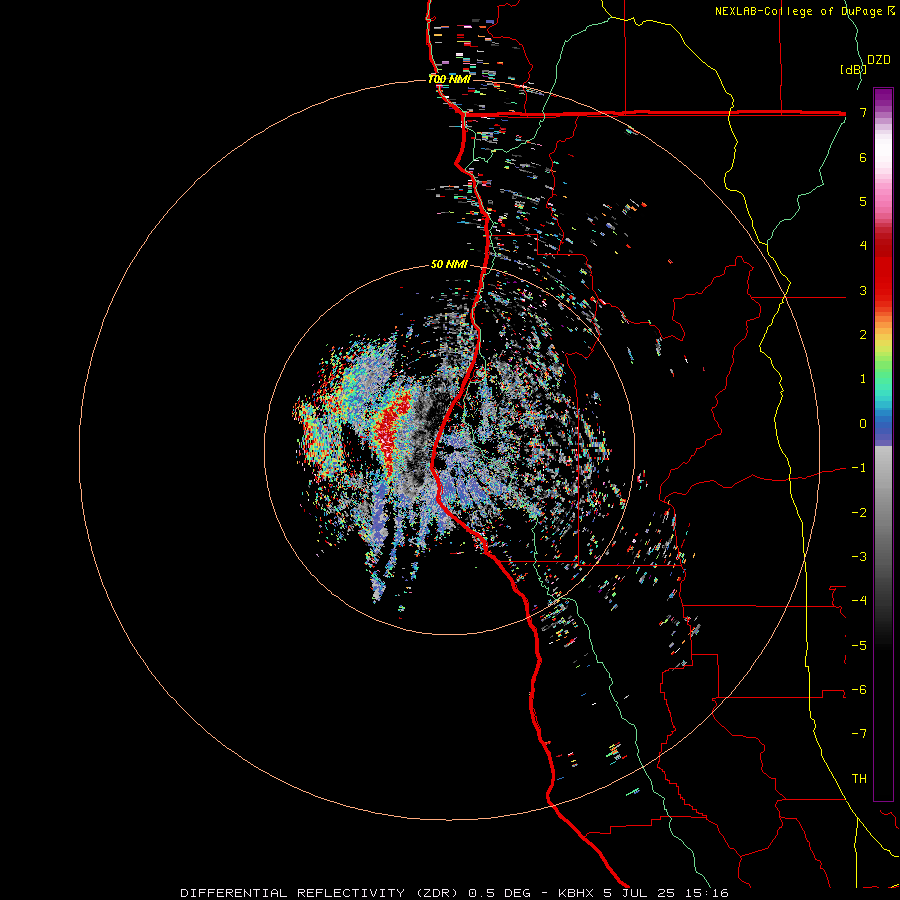Click the 0 value on color scale
900x900 pixels.
click(x=863, y=424)
